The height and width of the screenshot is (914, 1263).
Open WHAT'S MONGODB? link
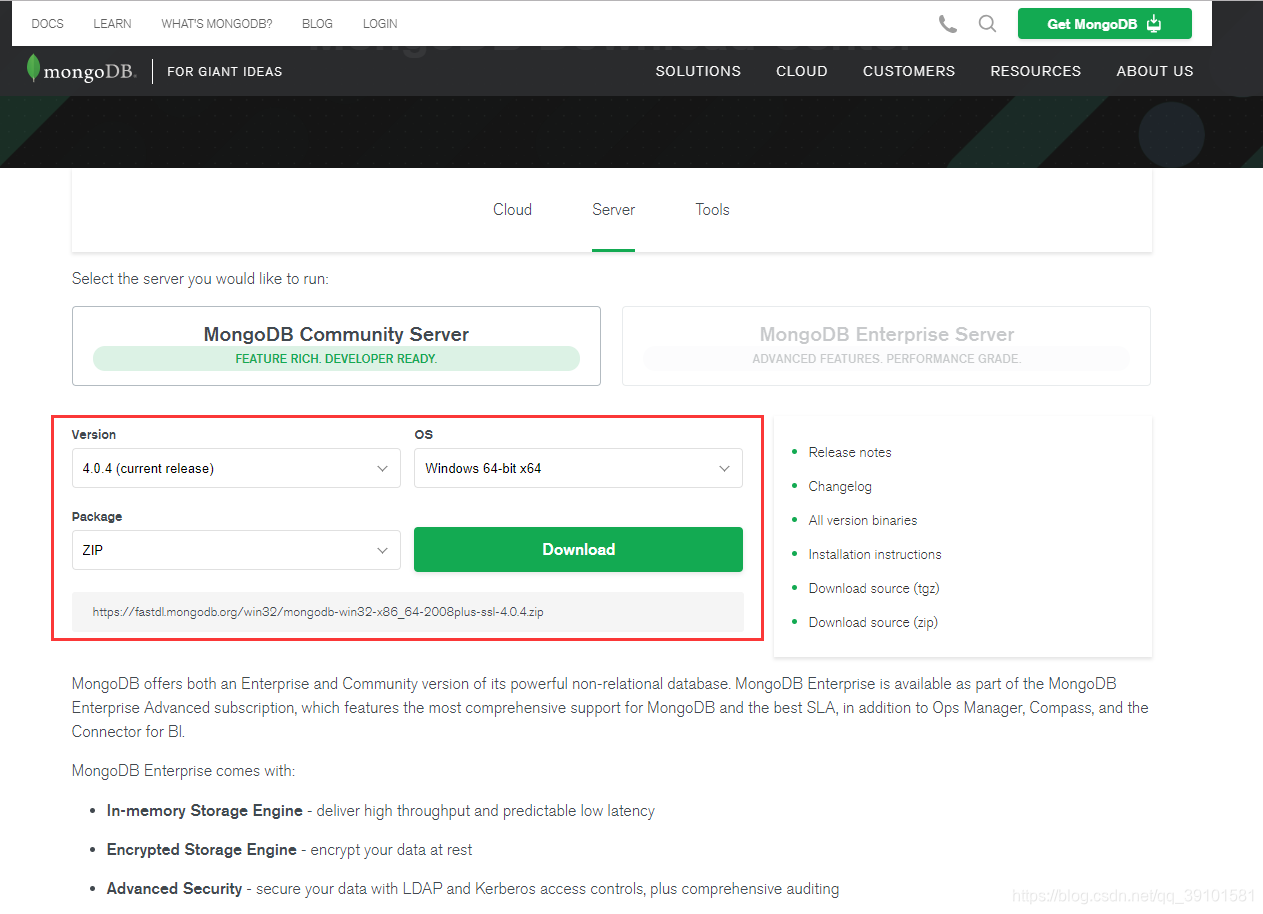tap(216, 24)
